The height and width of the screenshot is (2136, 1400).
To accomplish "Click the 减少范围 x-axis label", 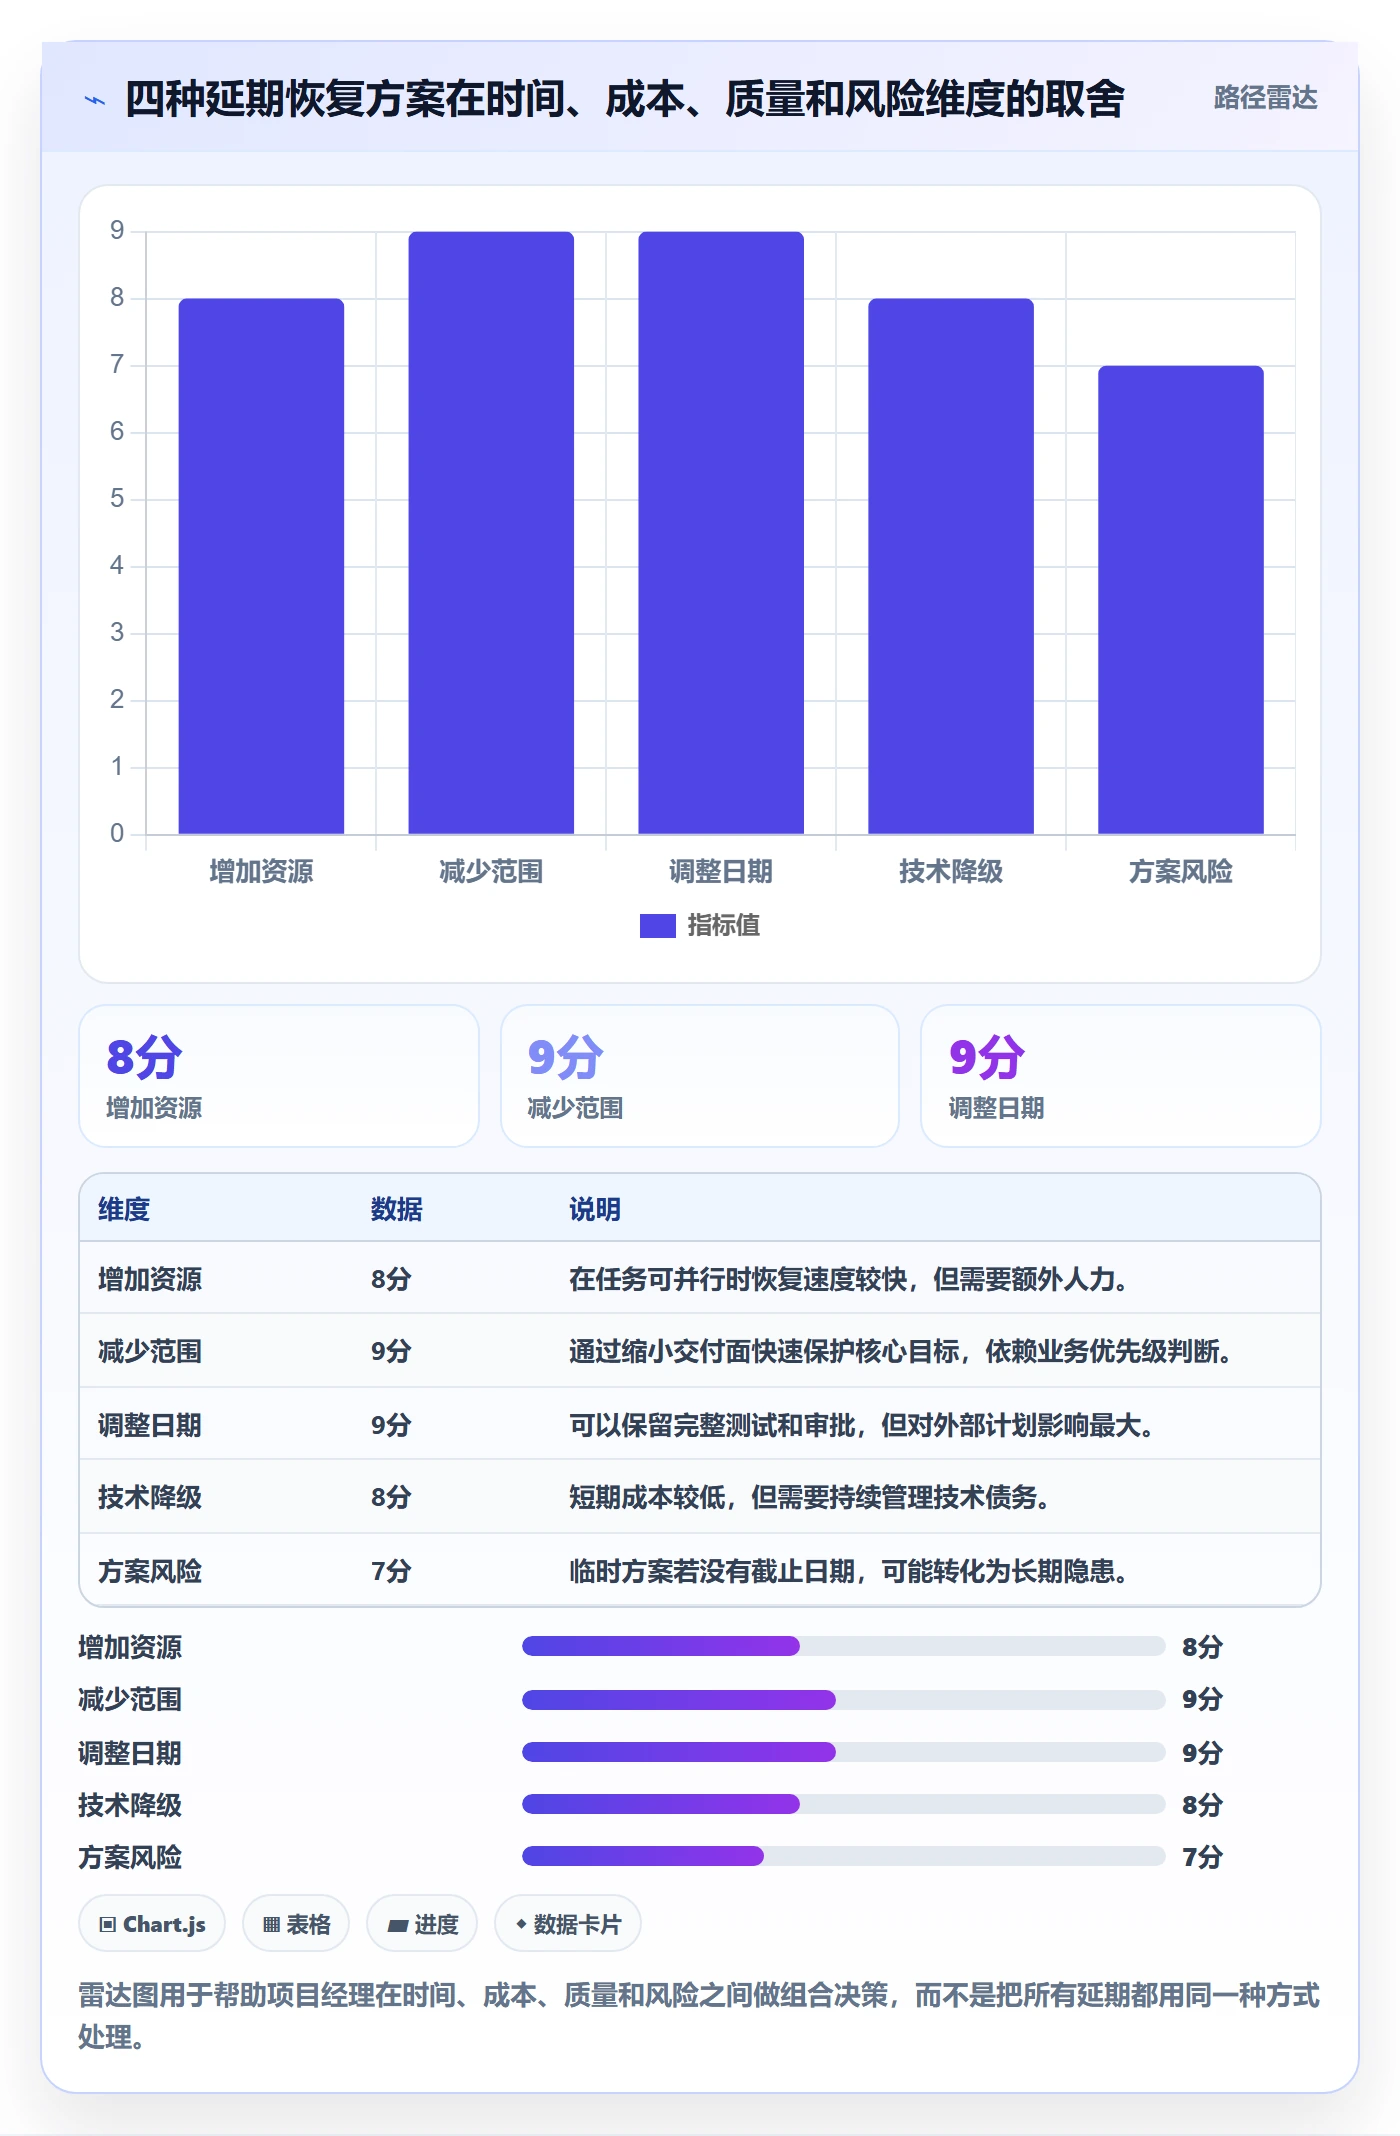I will 491,872.
